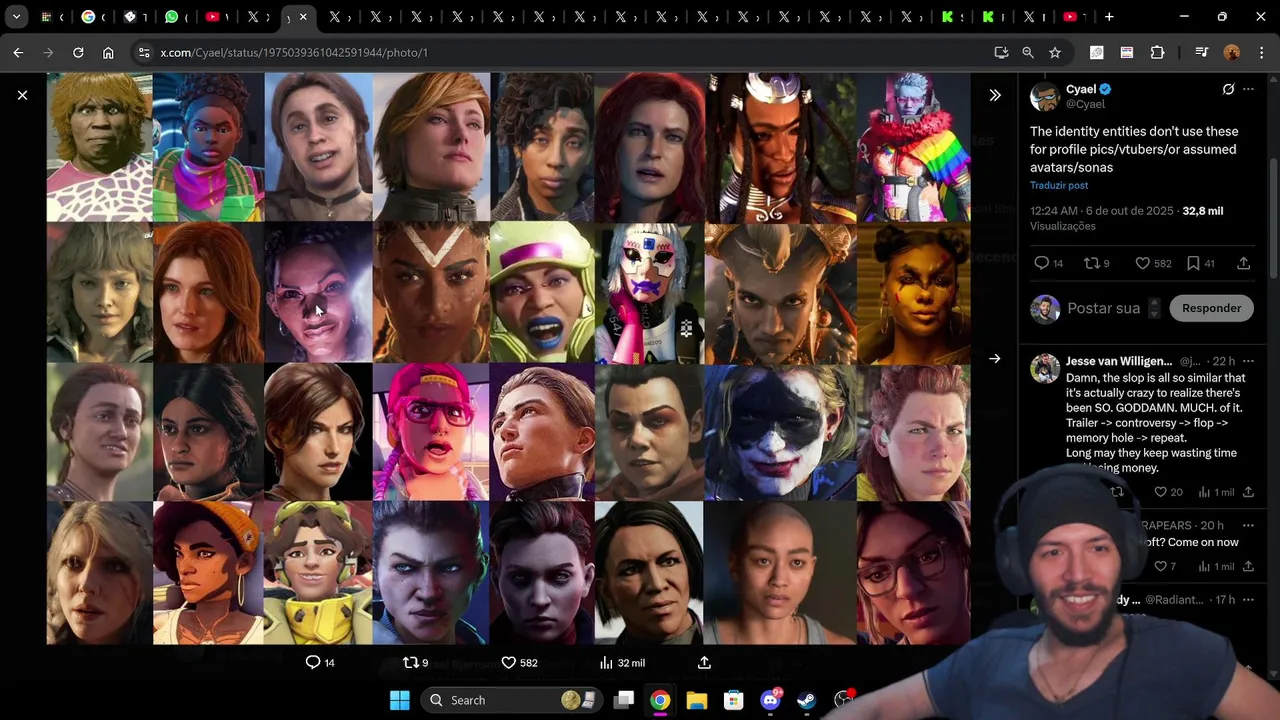Go back in Chrome

pyautogui.click(x=18, y=52)
